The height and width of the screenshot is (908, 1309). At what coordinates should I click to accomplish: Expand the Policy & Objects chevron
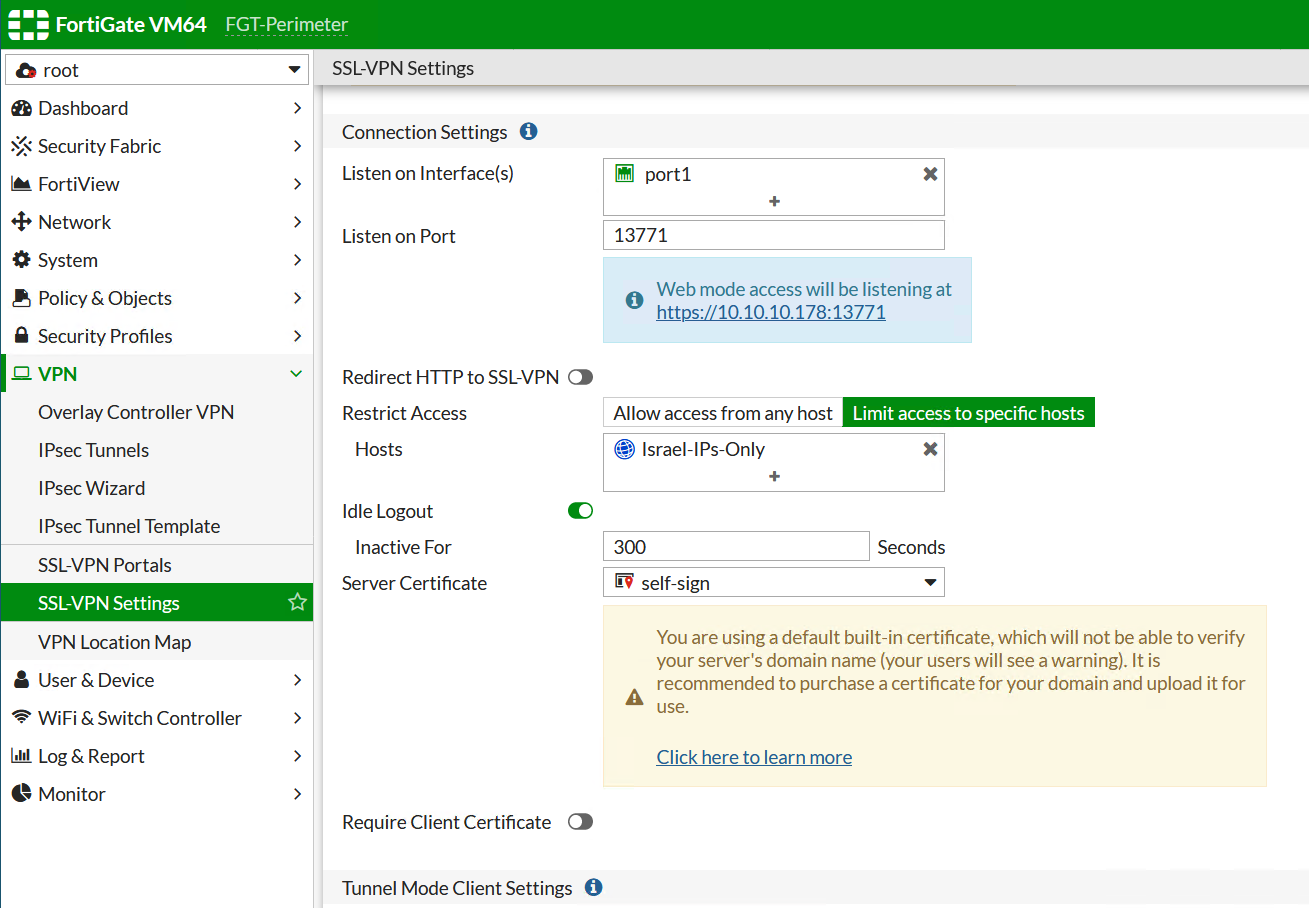point(297,298)
